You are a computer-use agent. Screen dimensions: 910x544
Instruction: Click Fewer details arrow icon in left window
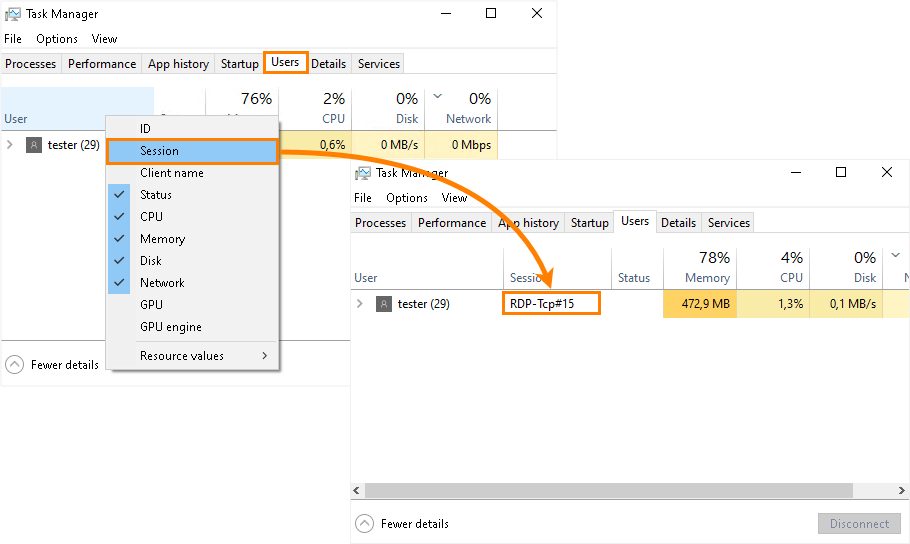[15, 365]
